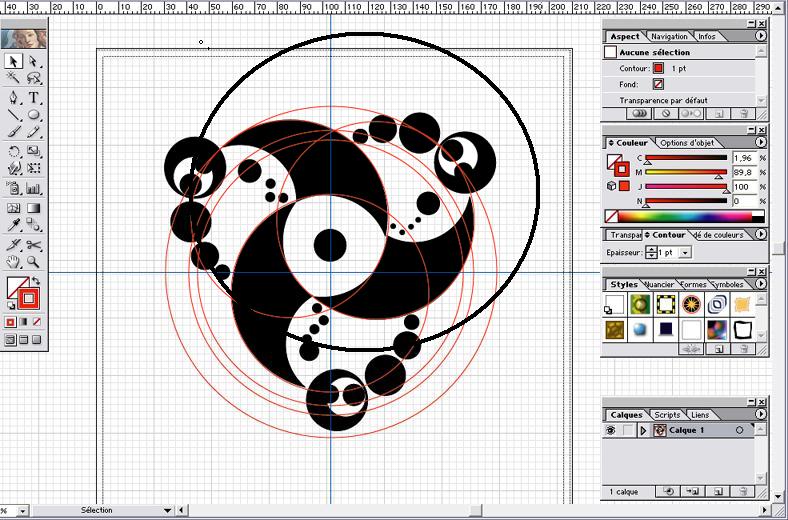Image resolution: width=788 pixels, height=520 pixels.
Task: Open the Styles palette flyout menu
Action: 760,284
